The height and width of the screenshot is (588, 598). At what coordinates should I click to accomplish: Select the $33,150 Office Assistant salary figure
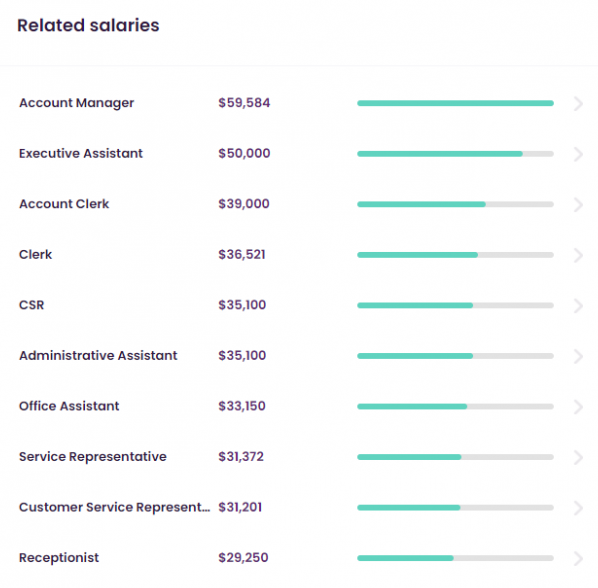click(242, 406)
